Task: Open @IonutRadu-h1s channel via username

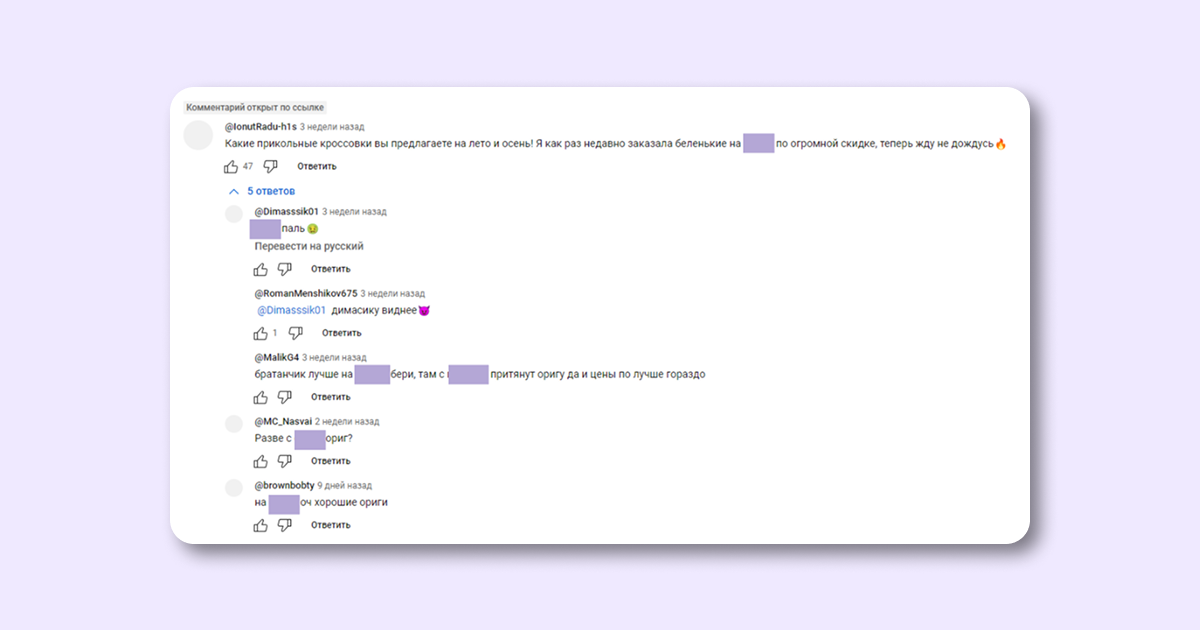Action: [260, 127]
